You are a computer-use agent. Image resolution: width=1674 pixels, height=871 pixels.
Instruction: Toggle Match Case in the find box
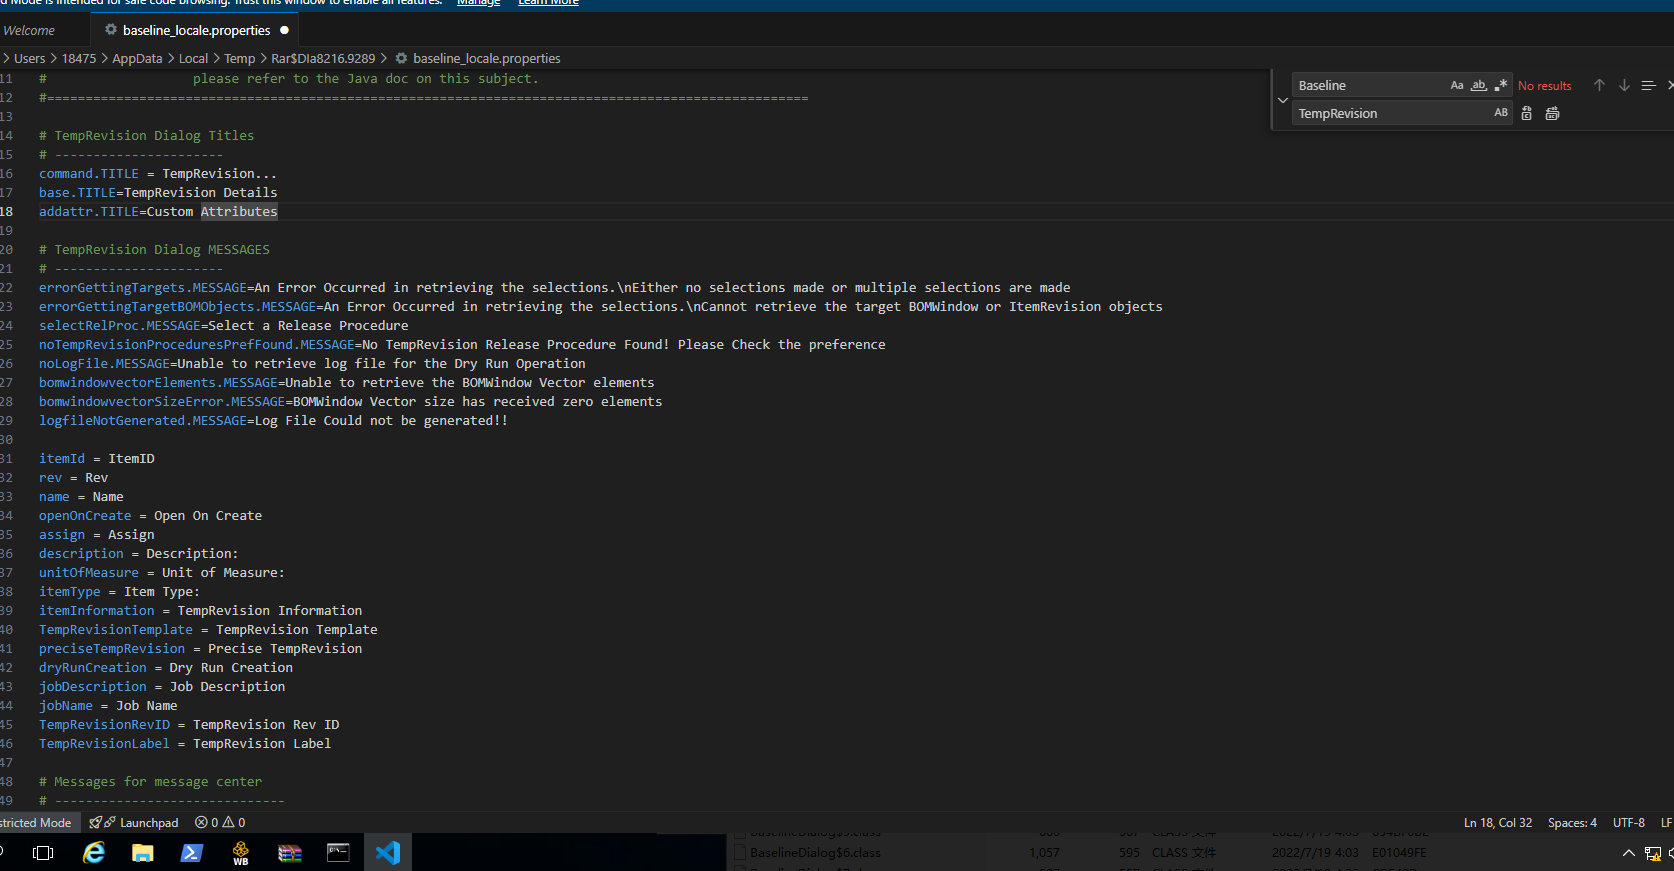(x=1457, y=86)
